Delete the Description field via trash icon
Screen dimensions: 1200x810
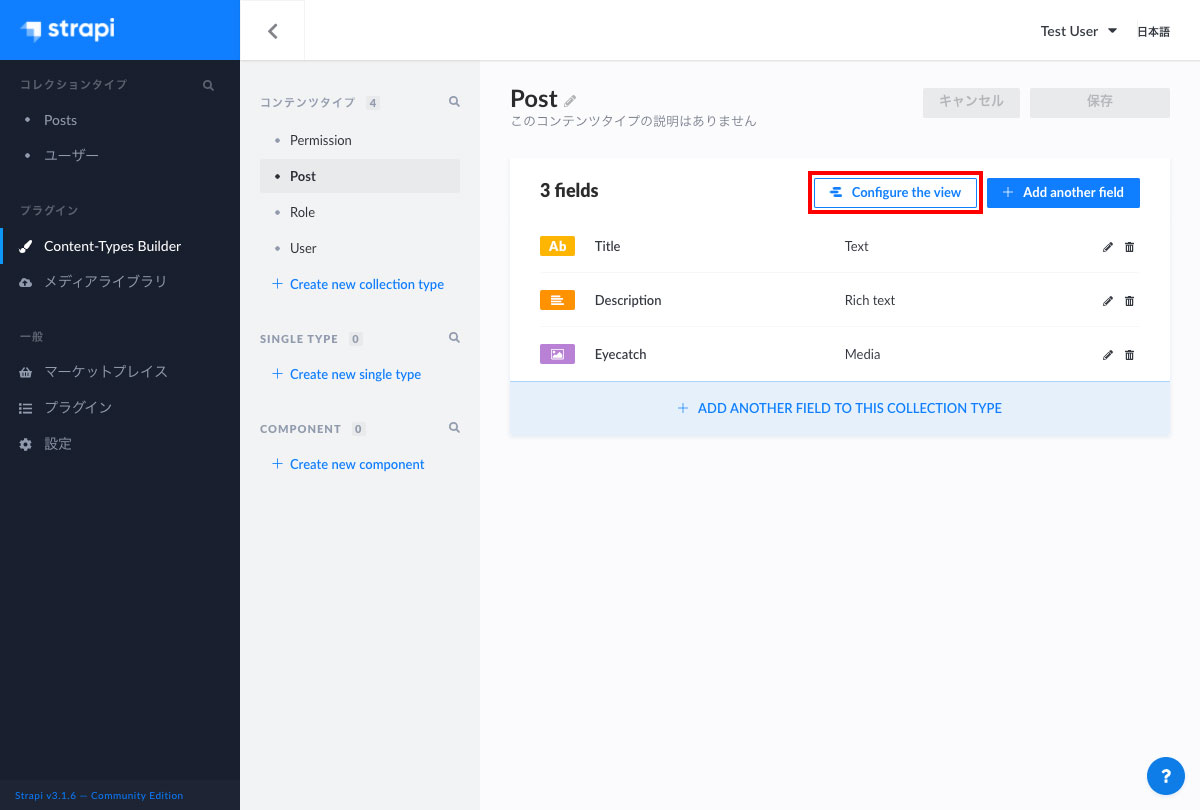[x=1129, y=300]
